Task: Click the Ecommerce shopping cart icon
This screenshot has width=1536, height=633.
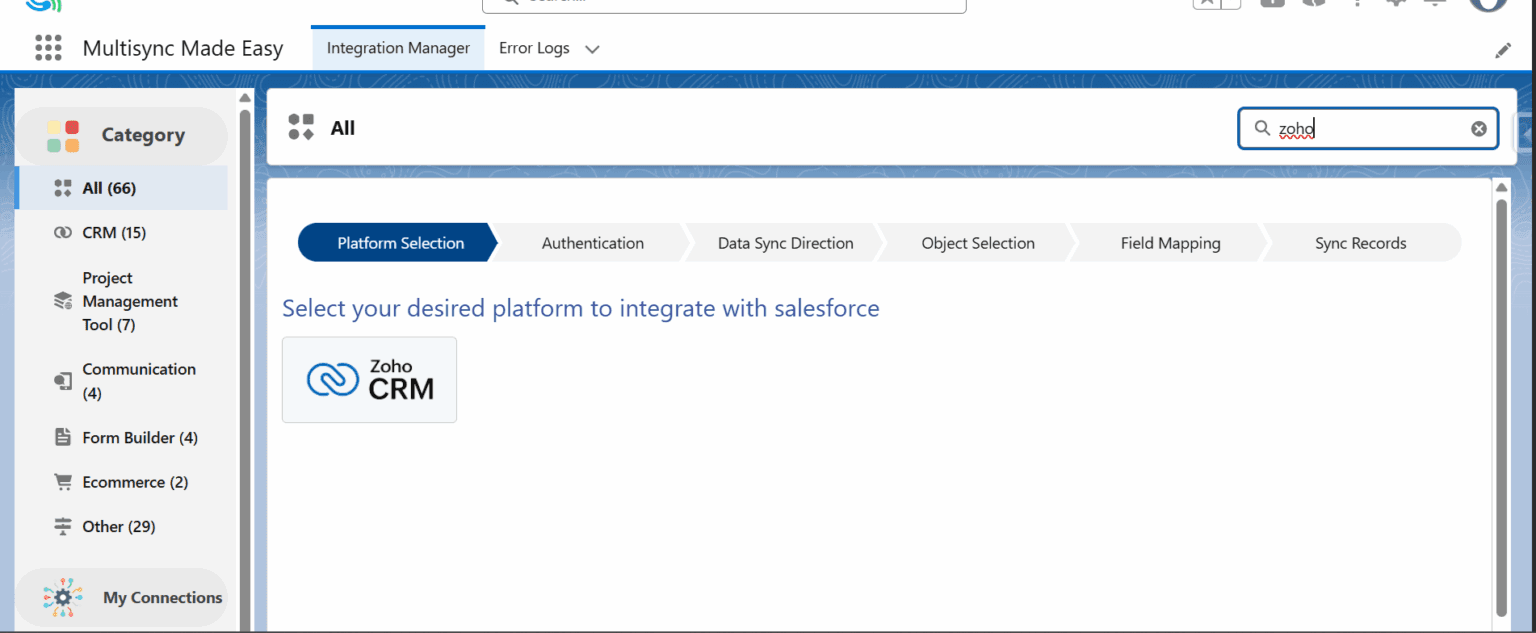Action: click(63, 482)
